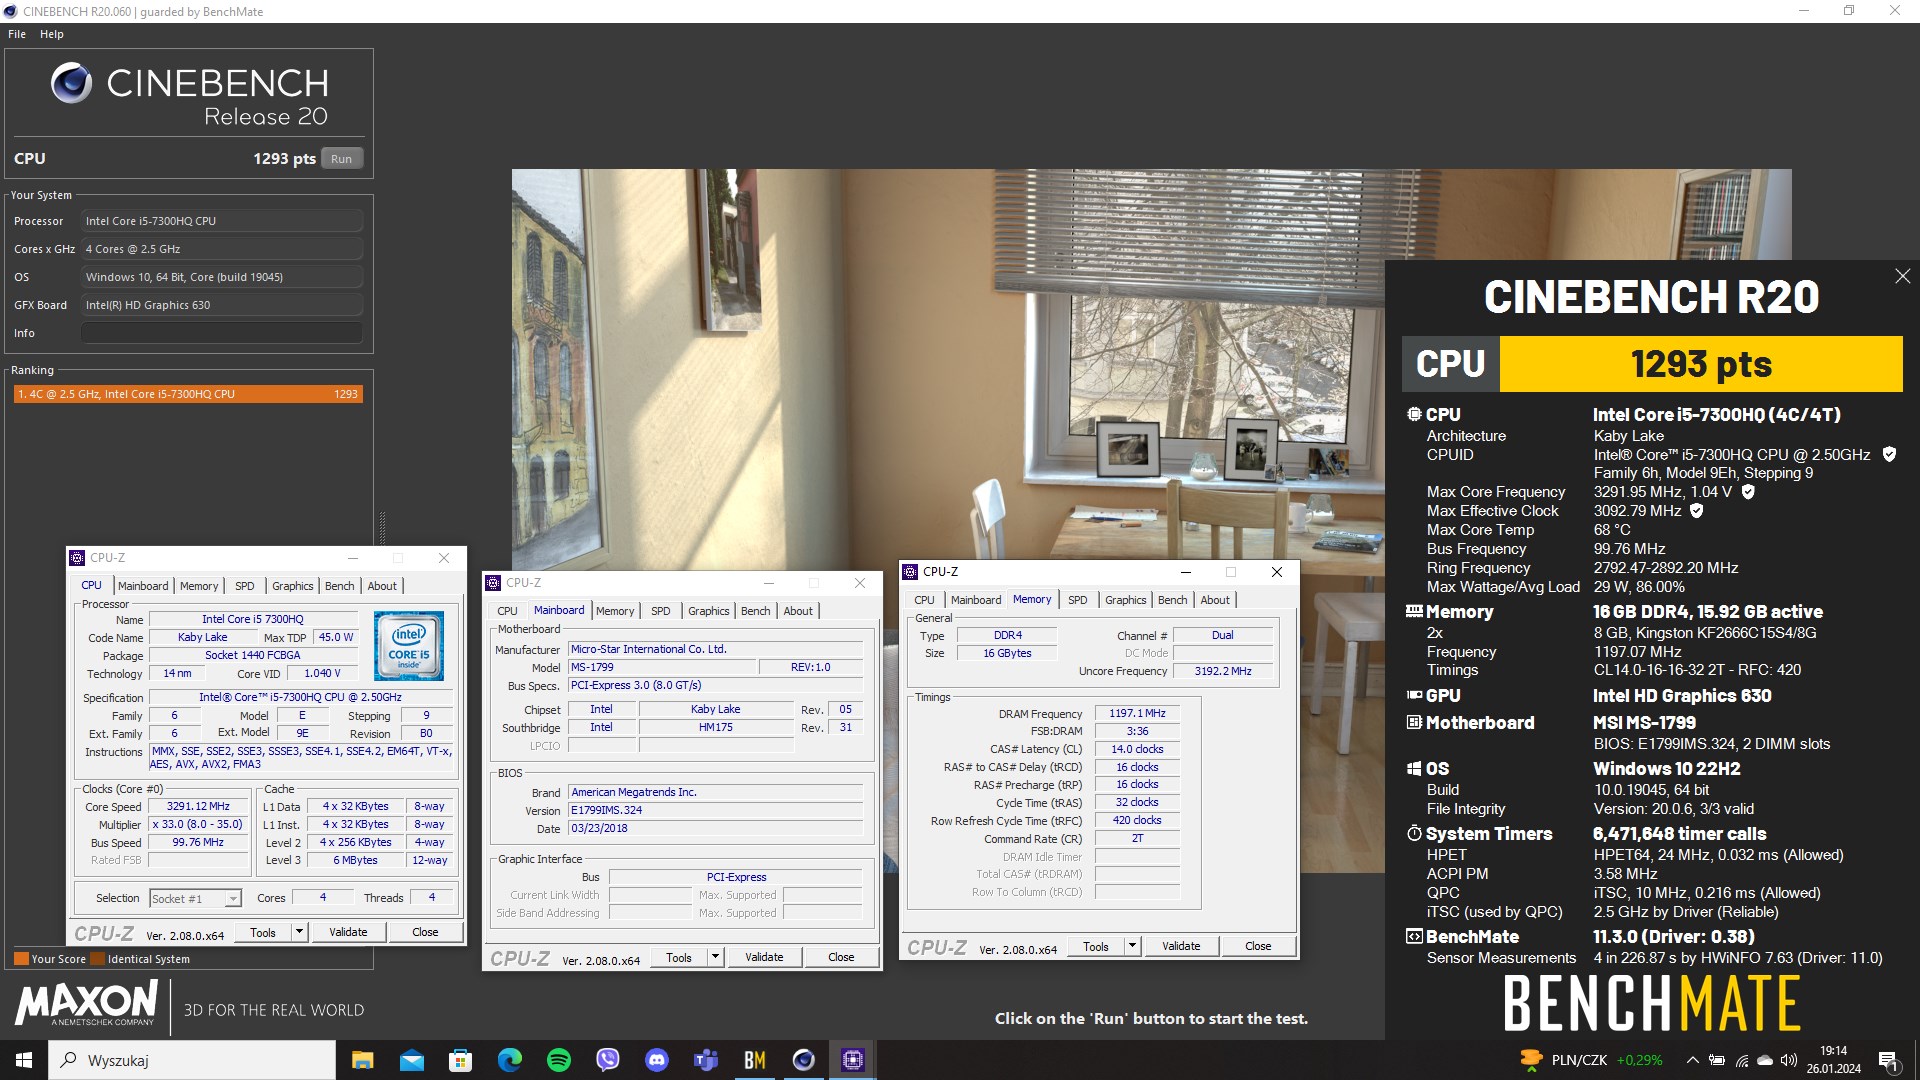The image size is (1920, 1080).
Task: Open the network Wi-Fi tray icon
Action: pos(1741,1060)
